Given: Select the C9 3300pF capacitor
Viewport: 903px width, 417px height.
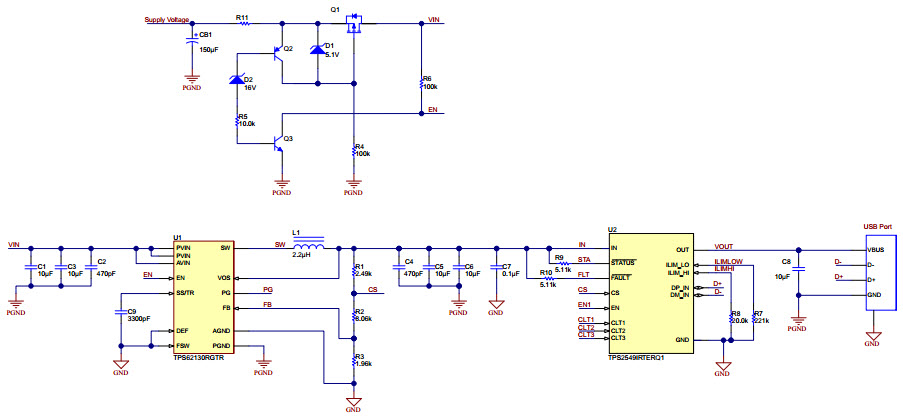Looking at the screenshot, I should [x=120, y=312].
